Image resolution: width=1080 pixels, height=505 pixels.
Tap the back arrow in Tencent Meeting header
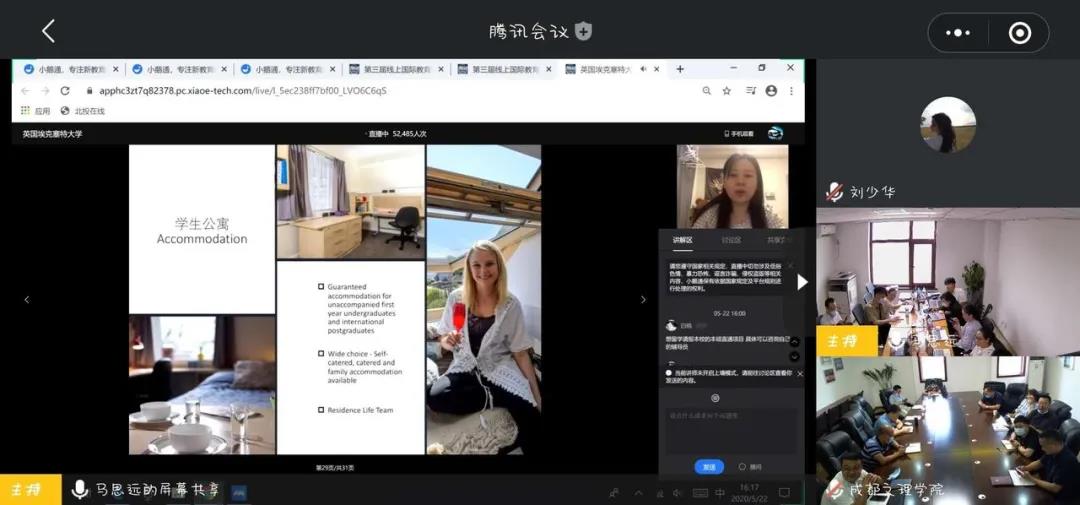coord(48,32)
